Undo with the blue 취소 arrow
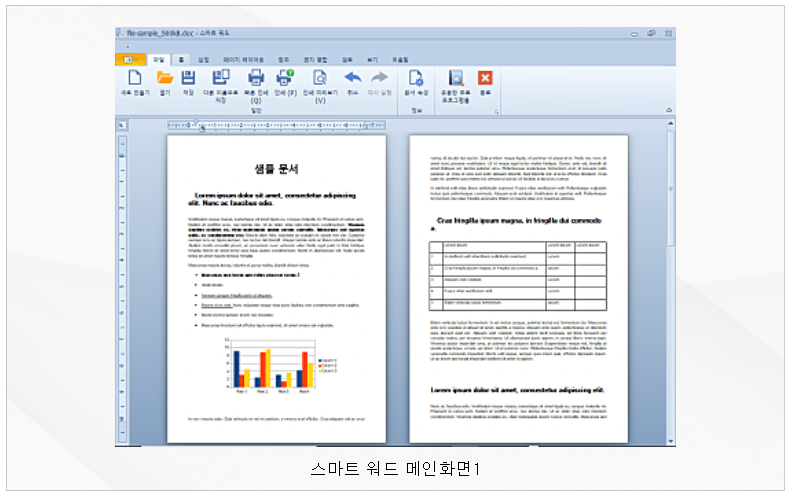This screenshot has width=790, height=495. coord(353,78)
